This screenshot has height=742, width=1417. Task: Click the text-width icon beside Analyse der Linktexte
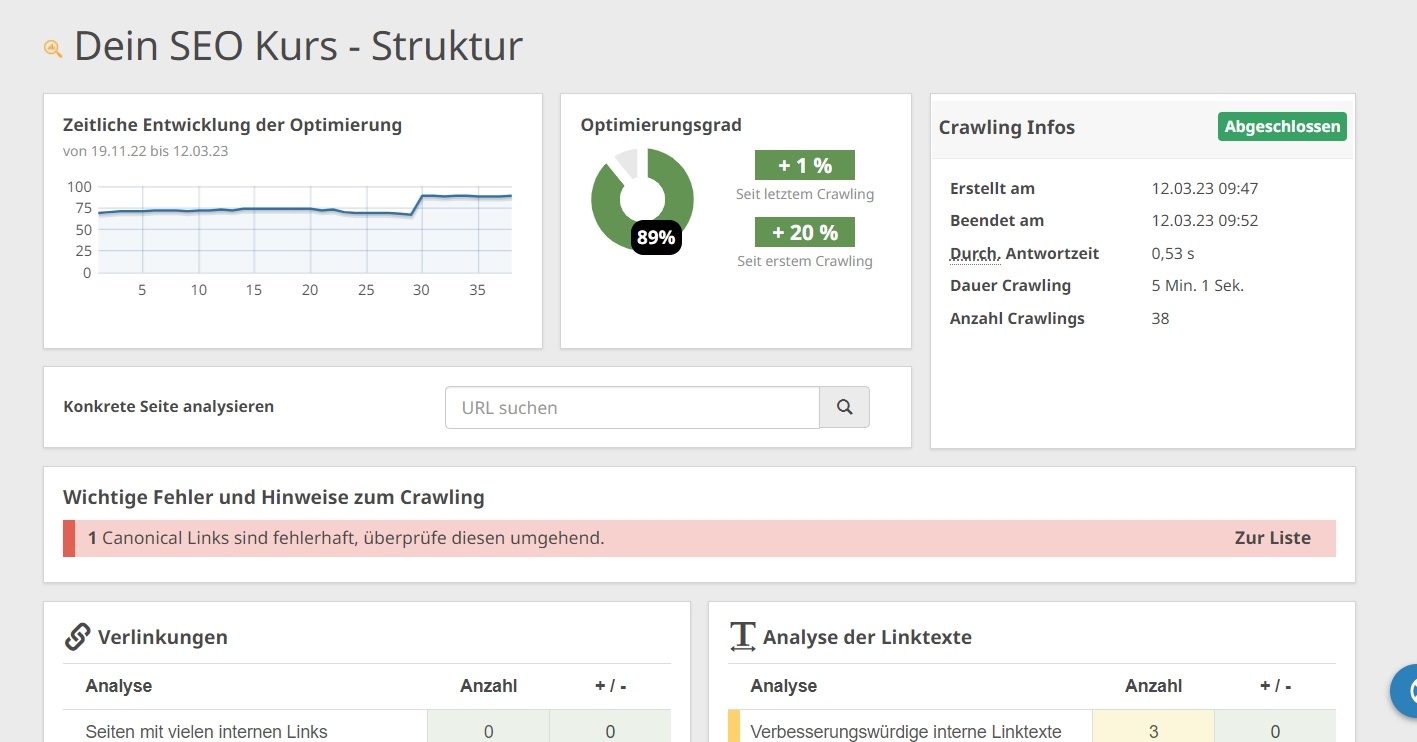click(x=742, y=637)
